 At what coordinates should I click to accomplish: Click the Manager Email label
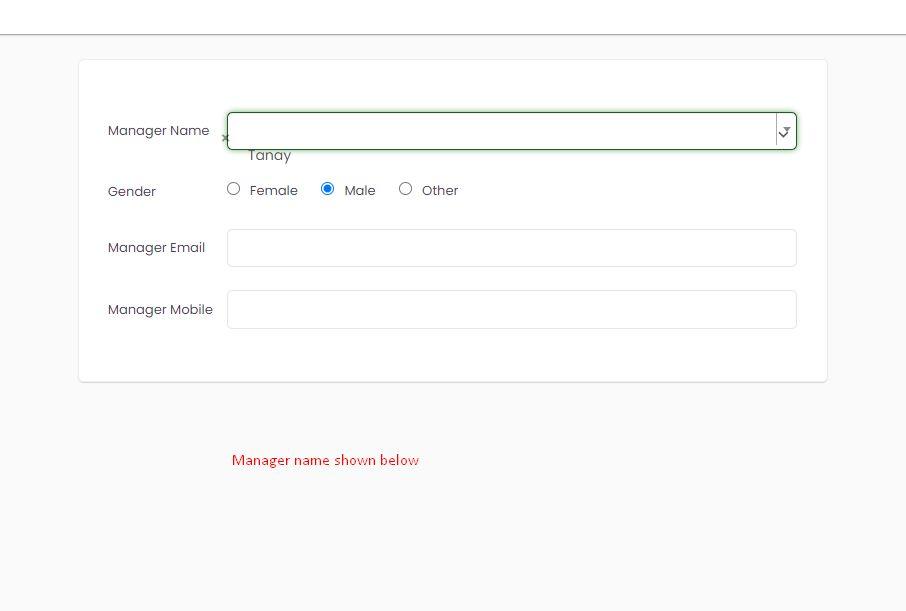pos(157,247)
